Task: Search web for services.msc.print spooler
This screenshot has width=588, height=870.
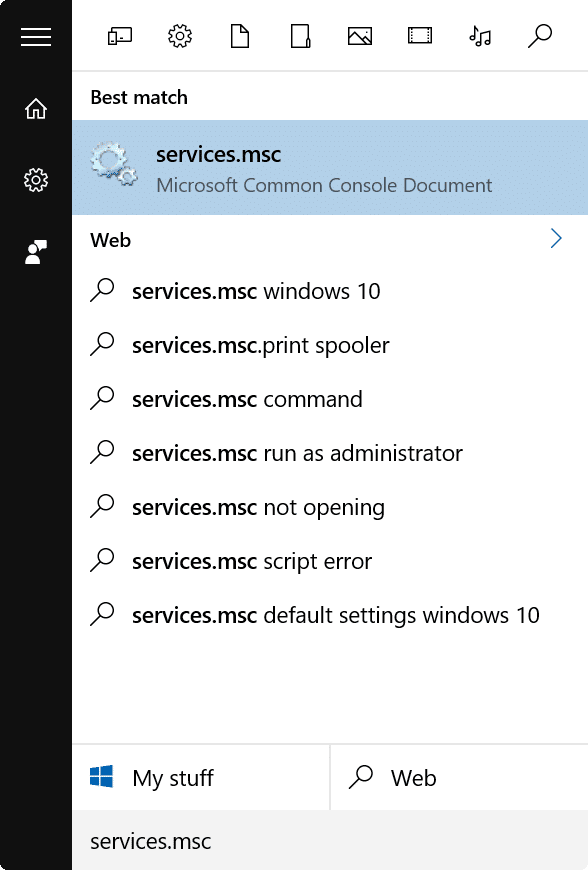Action: tap(330, 345)
